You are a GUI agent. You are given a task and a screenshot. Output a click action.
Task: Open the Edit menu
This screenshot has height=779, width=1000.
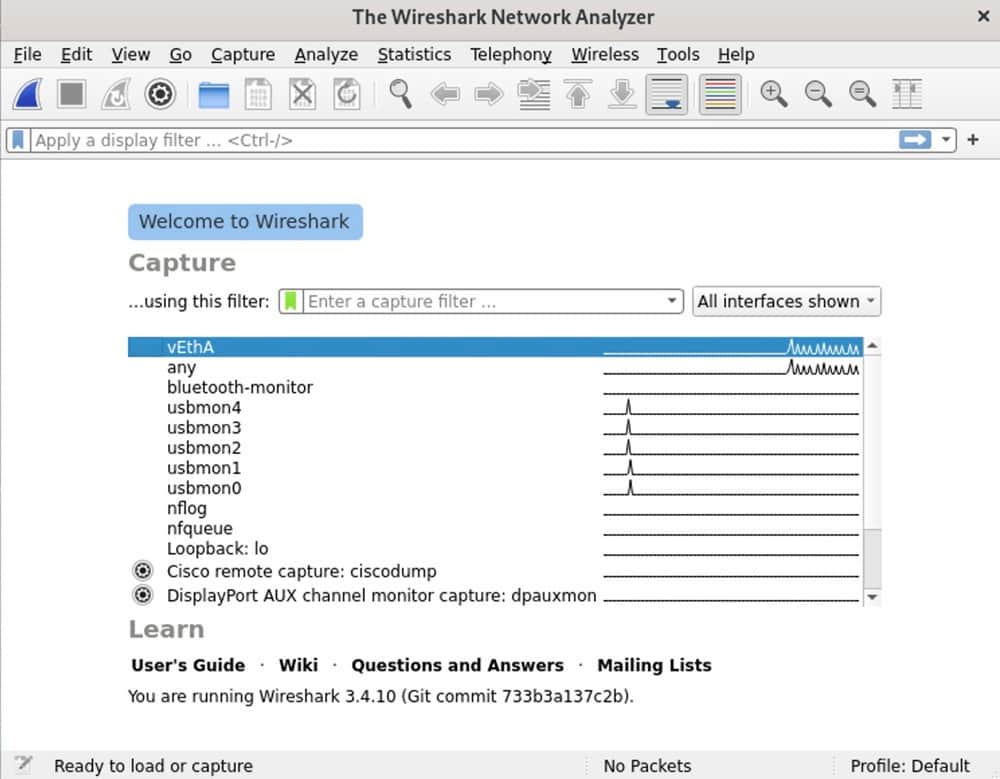pyautogui.click(x=77, y=55)
